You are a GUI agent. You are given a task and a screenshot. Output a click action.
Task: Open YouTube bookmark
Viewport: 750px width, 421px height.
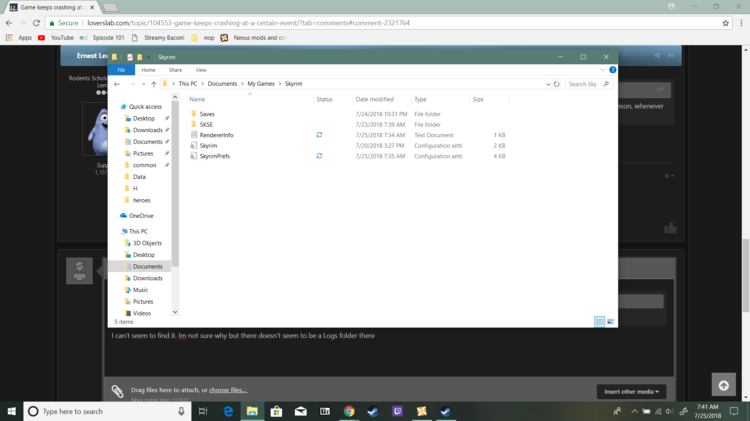(56, 38)
